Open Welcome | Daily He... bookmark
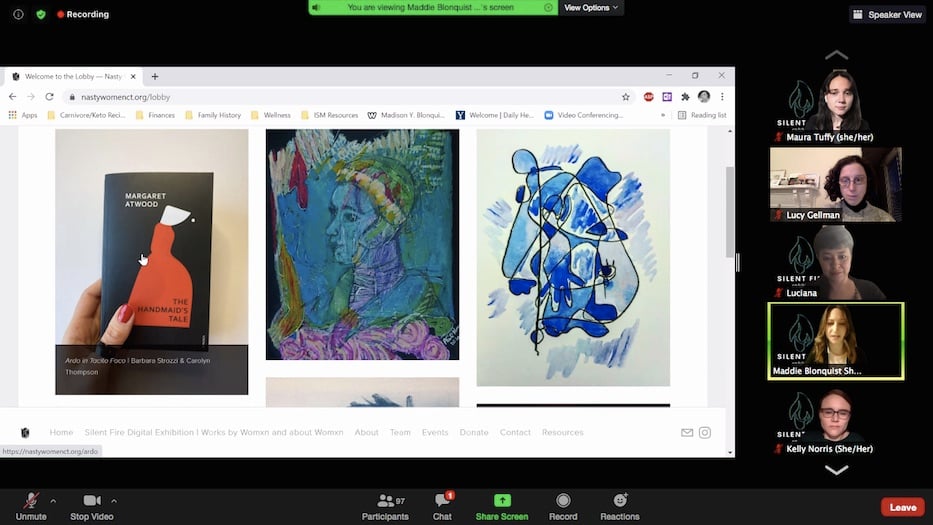The height and width of the screenshot is (525, 933). (x=495, y=115)
